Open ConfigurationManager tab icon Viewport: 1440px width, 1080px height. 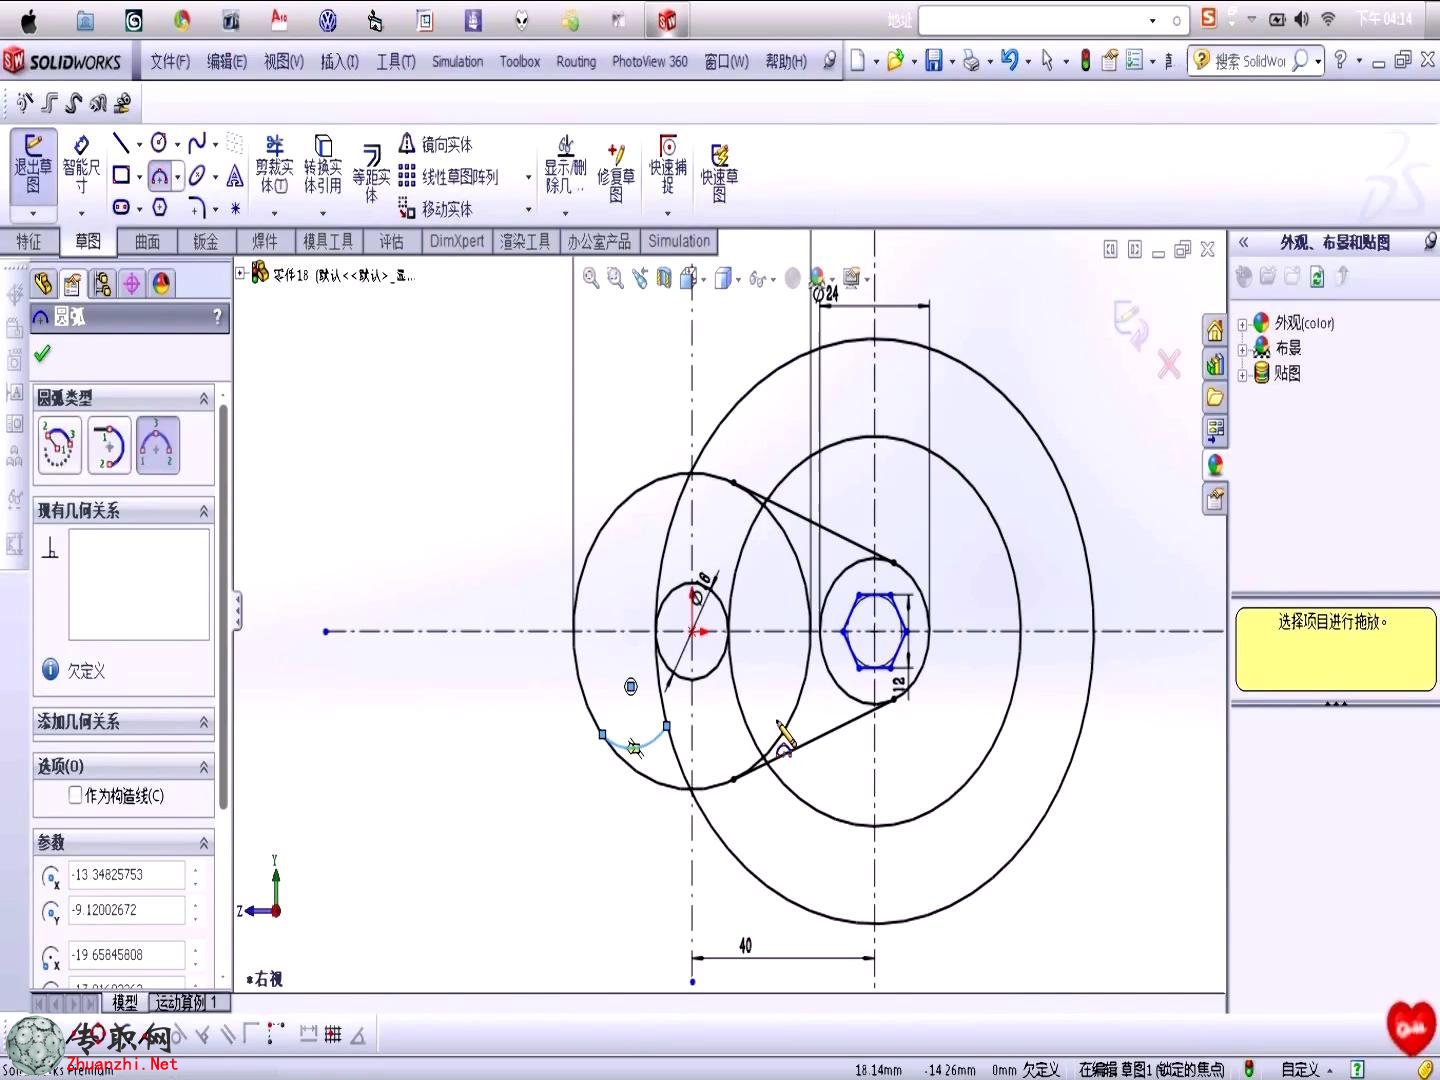tap(102, 284)
